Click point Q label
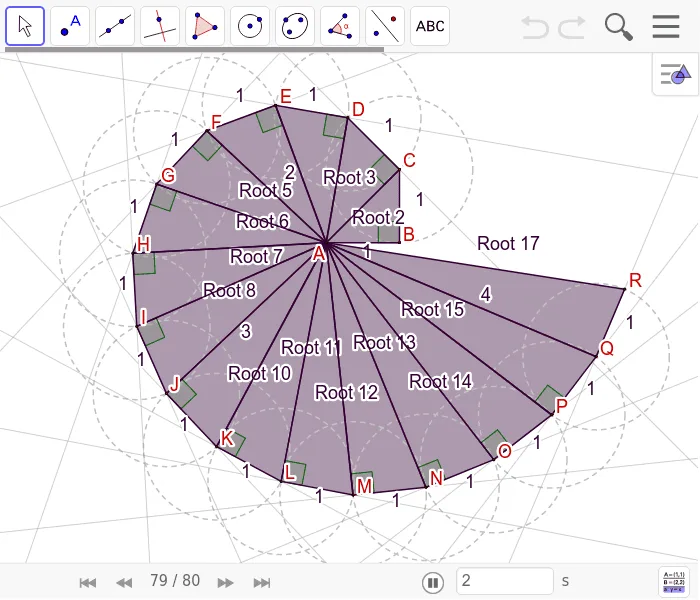Screen dimensions: 700x600 pos(607,348)
